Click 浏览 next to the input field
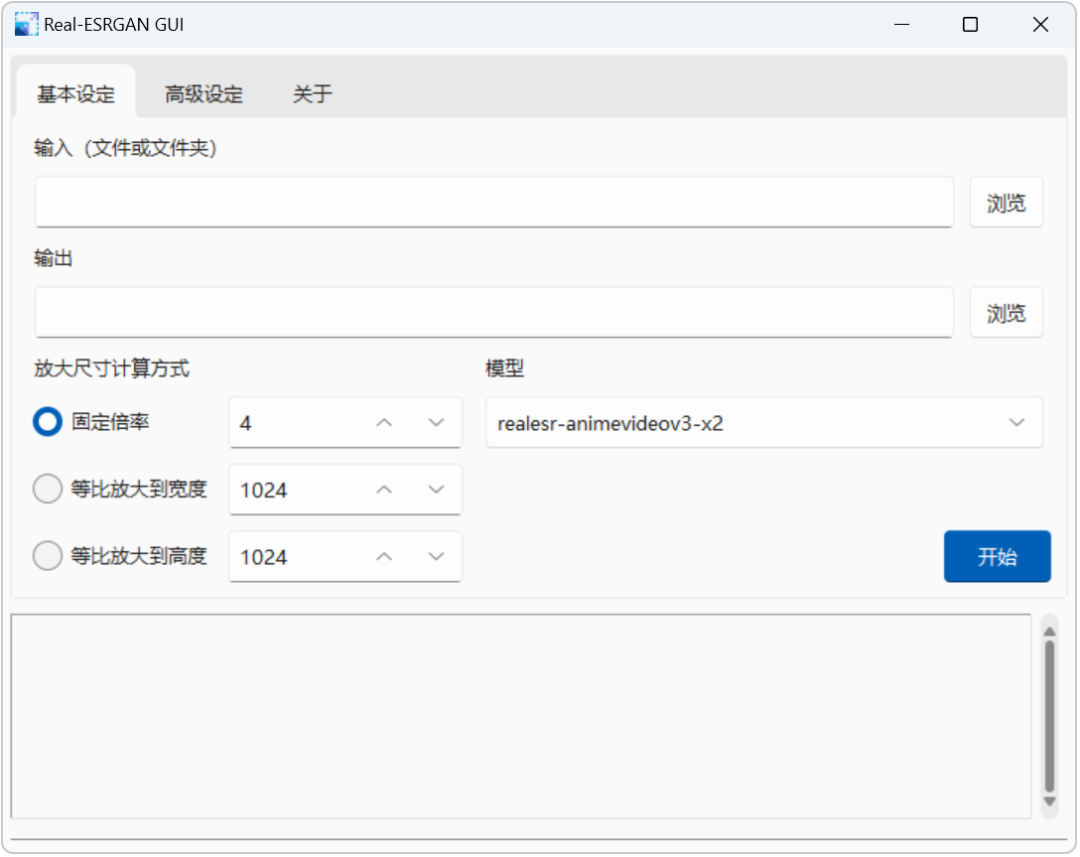Viewport: 1080px width, 857px height. tap(1006, 203)
